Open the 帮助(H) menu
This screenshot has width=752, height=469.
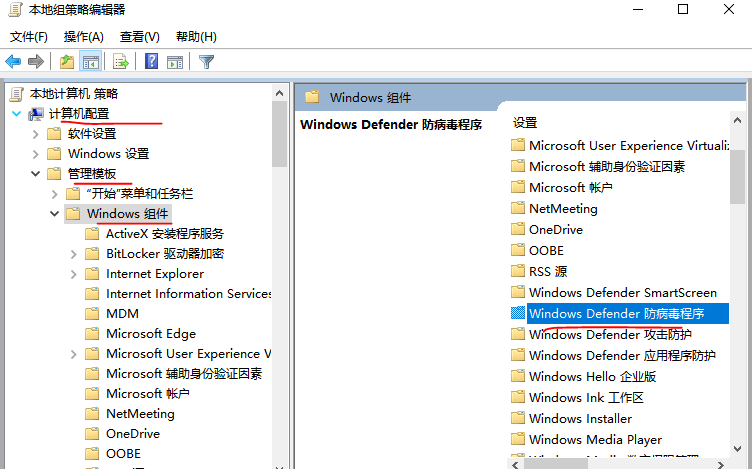coord(196,37)
